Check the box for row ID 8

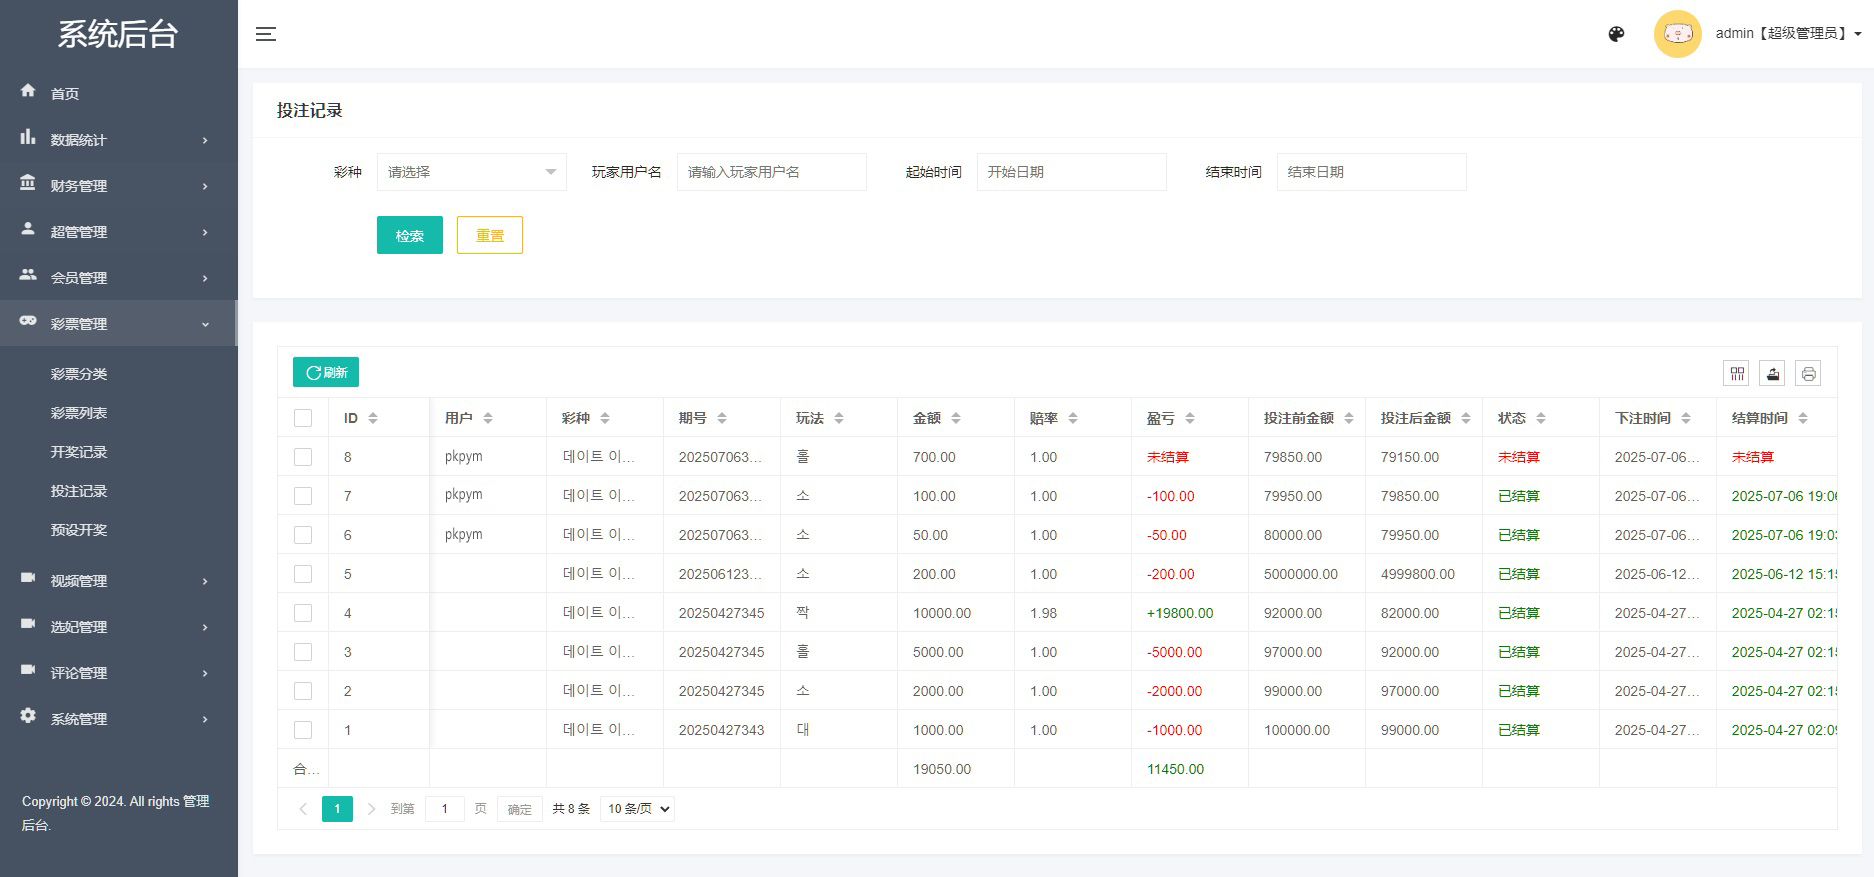303,457
